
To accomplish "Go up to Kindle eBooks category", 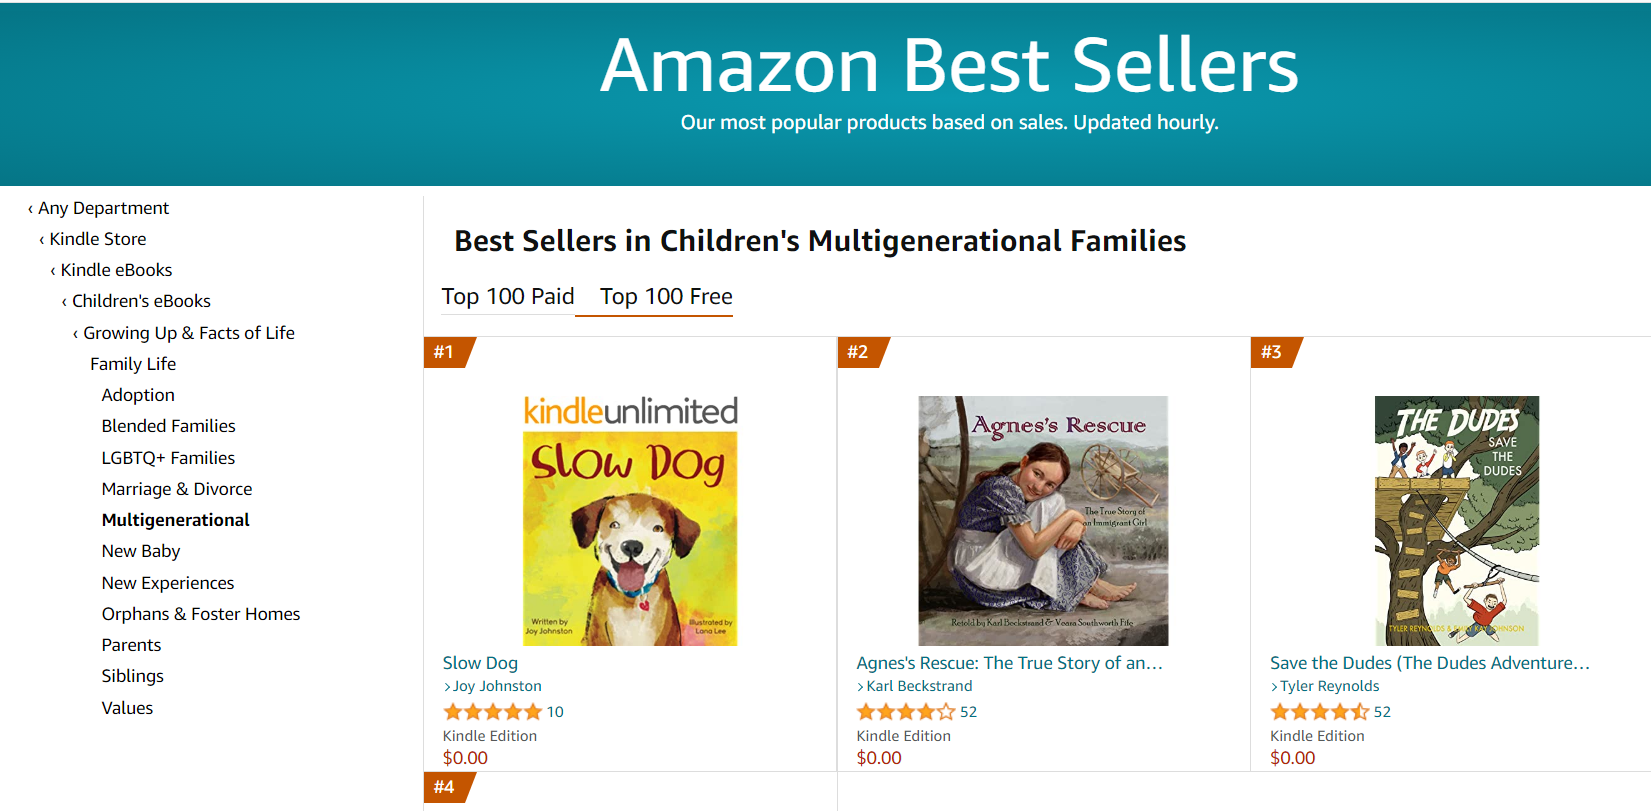I will [x=116, y=270].
